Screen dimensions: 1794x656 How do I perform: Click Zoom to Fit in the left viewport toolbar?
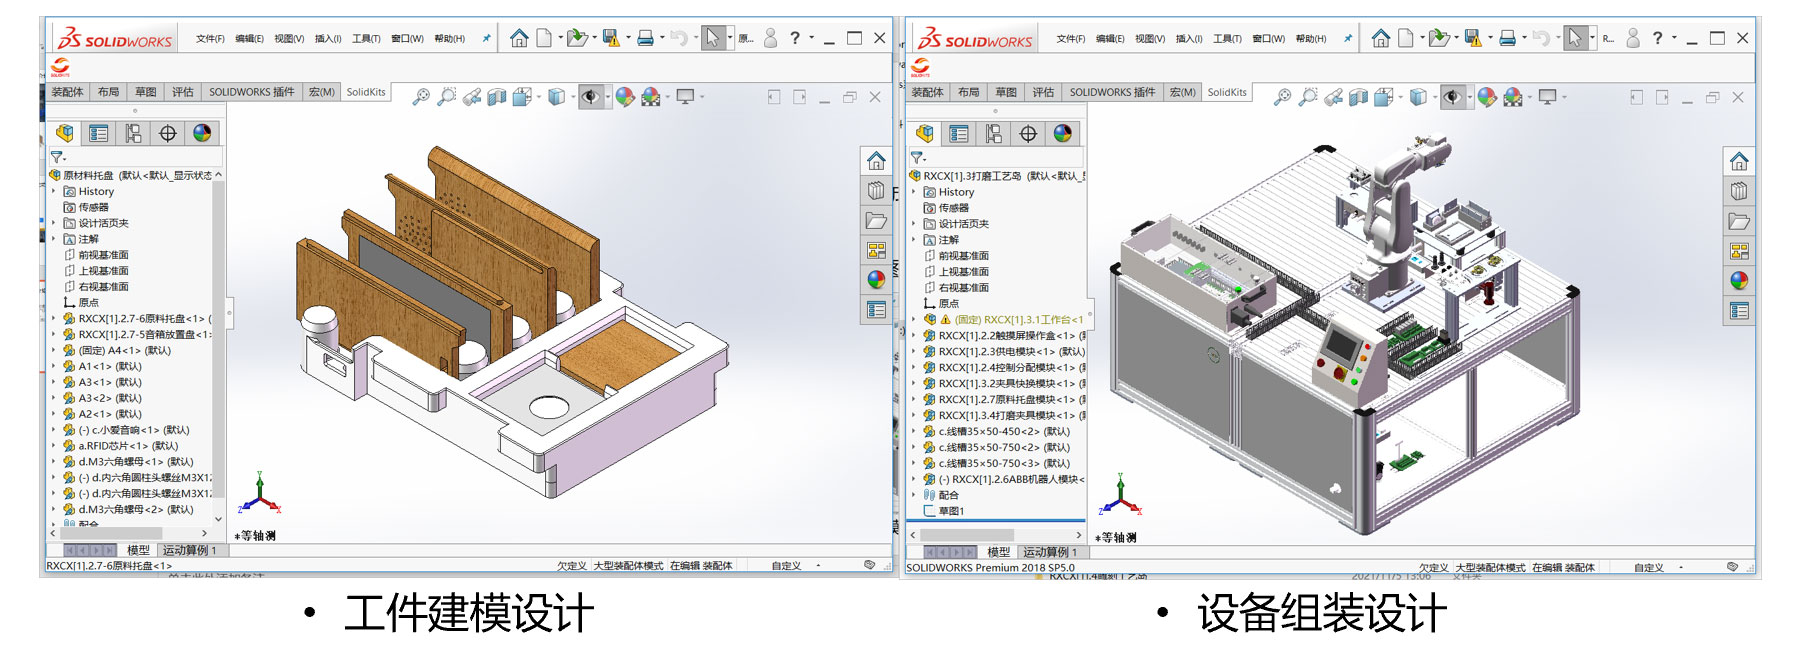(x=421, y=96)
